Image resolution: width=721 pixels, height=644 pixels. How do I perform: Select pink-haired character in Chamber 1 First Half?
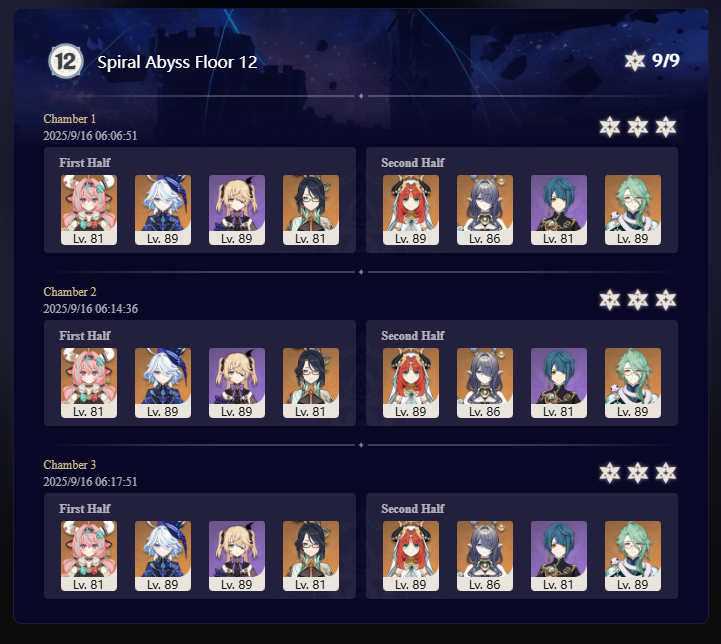(89, 210)
